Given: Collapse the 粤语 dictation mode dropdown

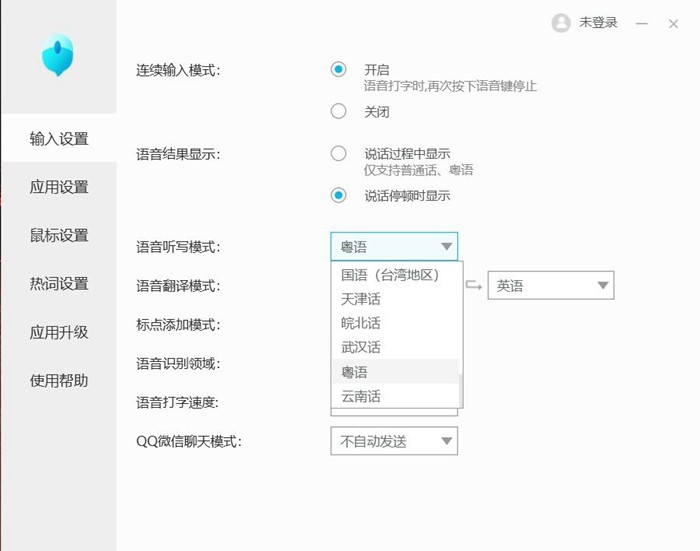Looking at the screenshot, I should point(394,246).
